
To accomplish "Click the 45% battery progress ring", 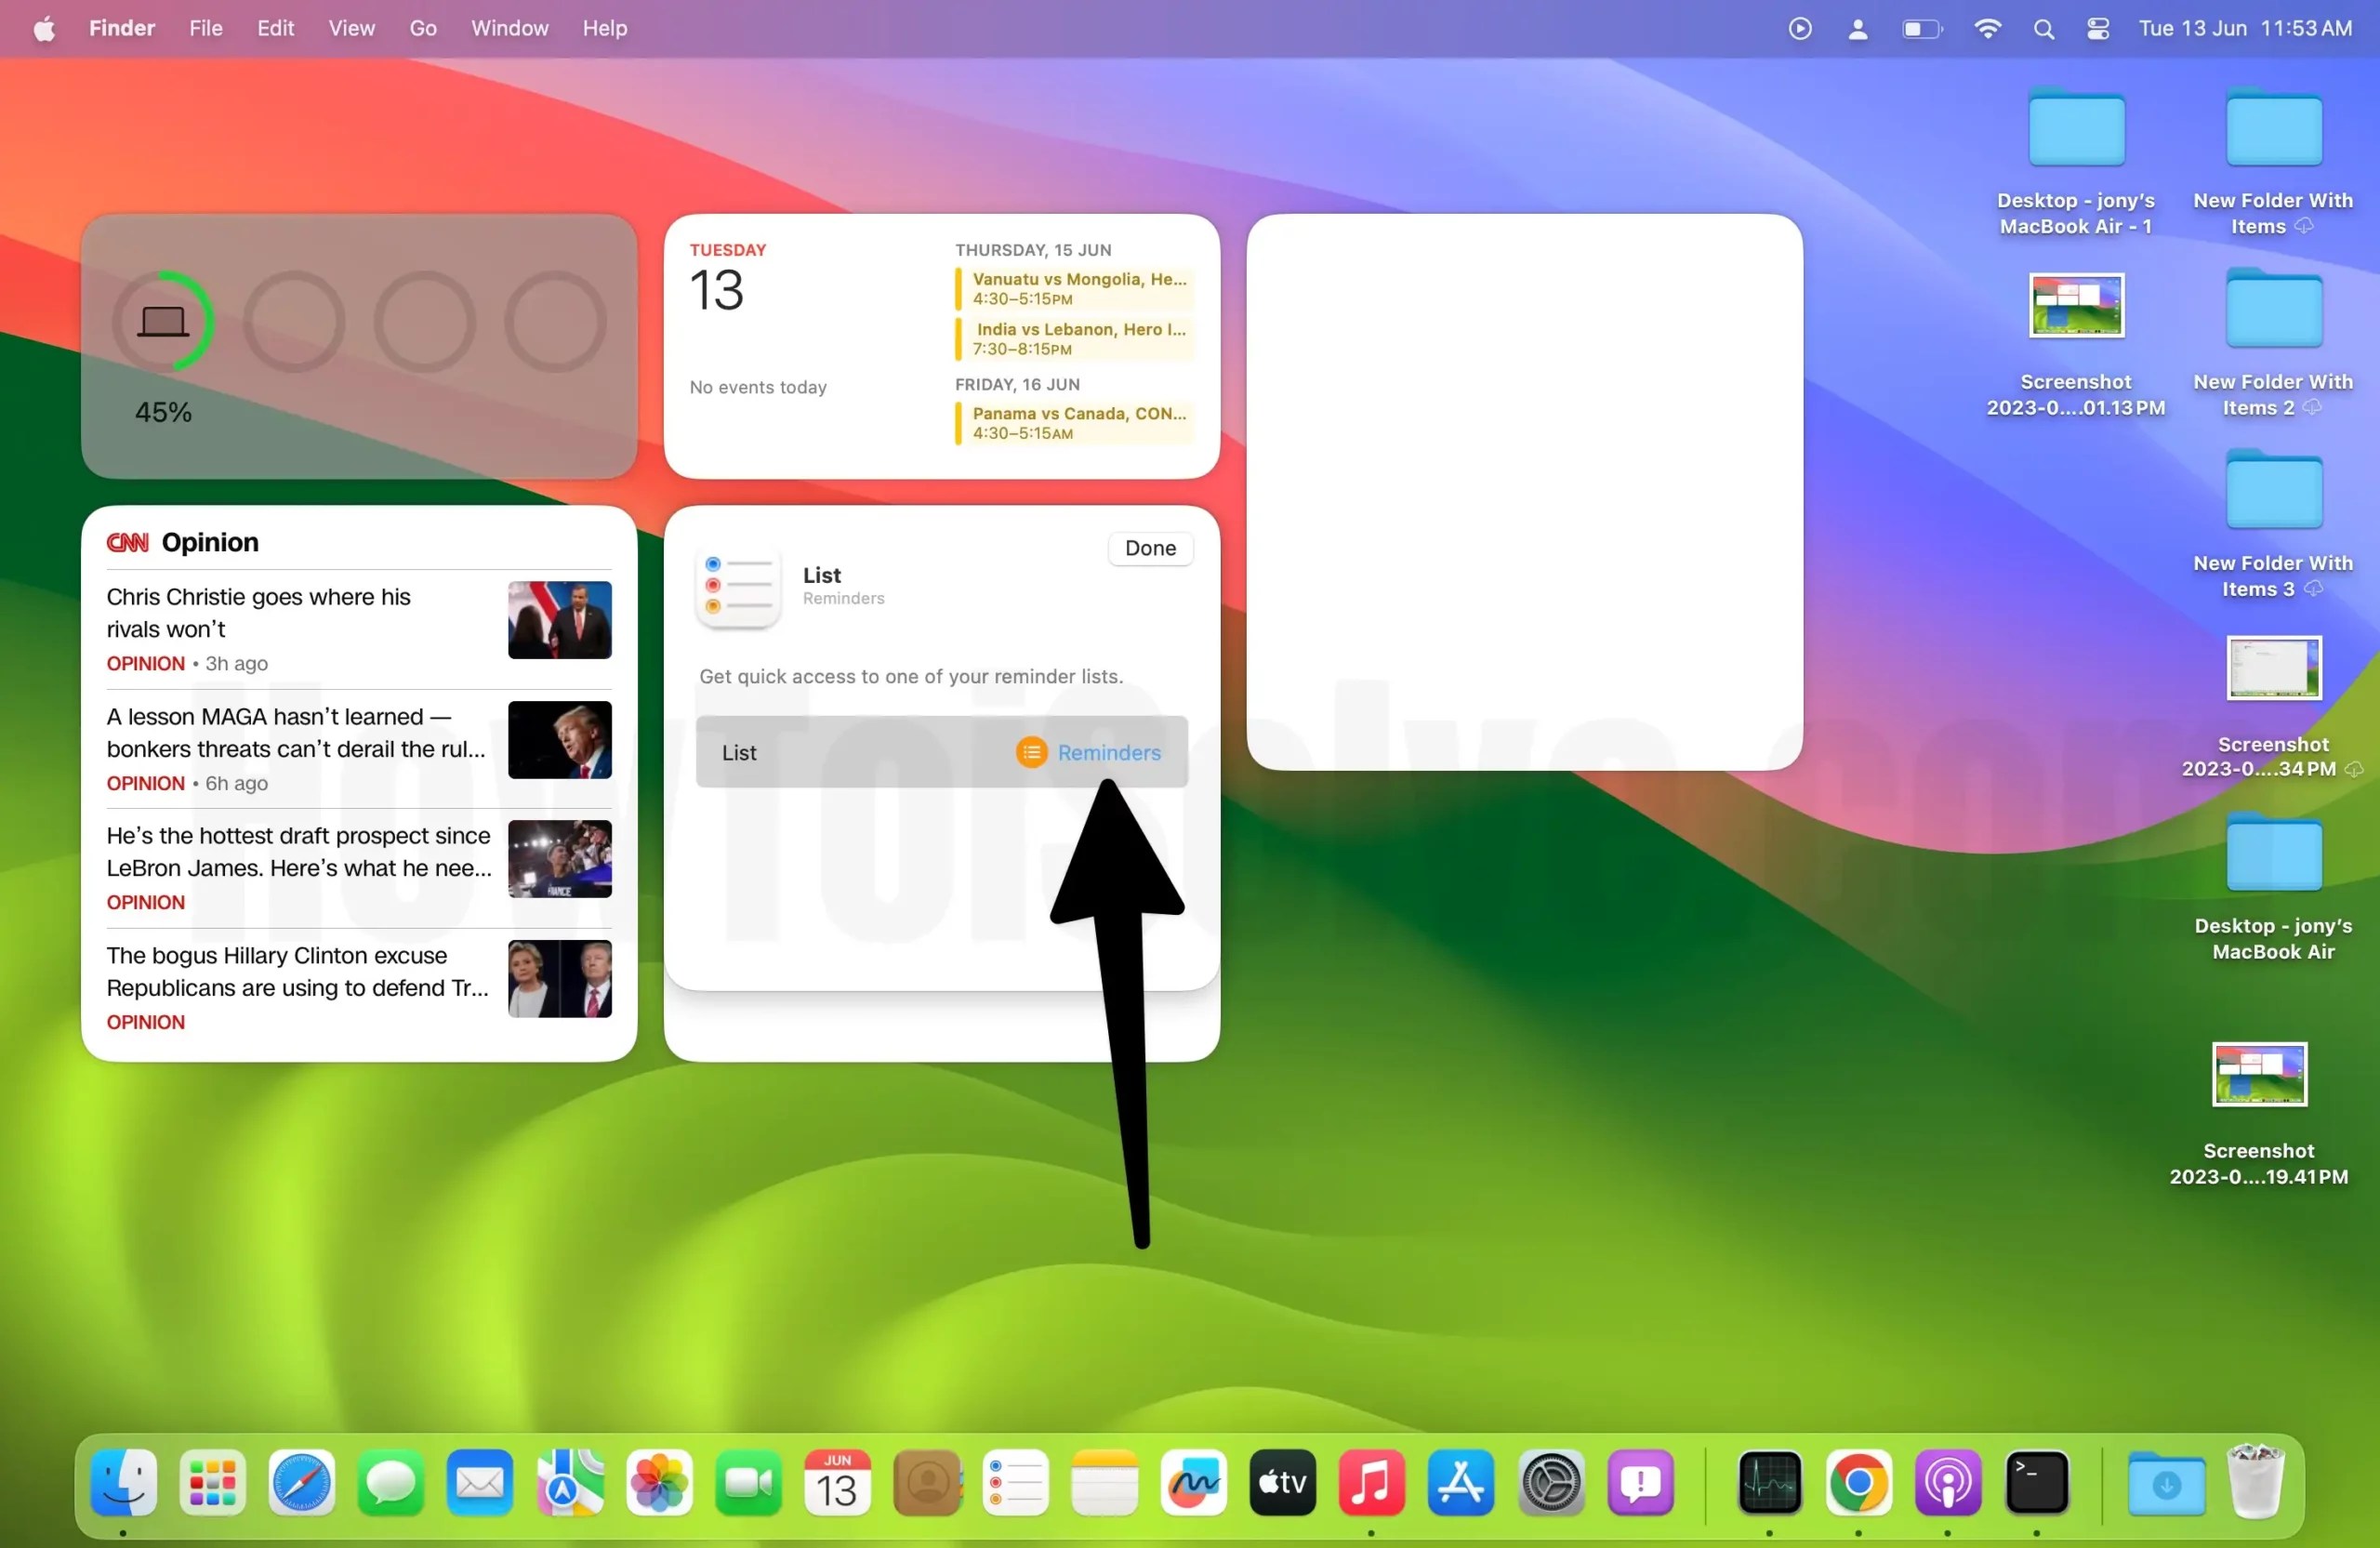I will (x=165, y=322).
